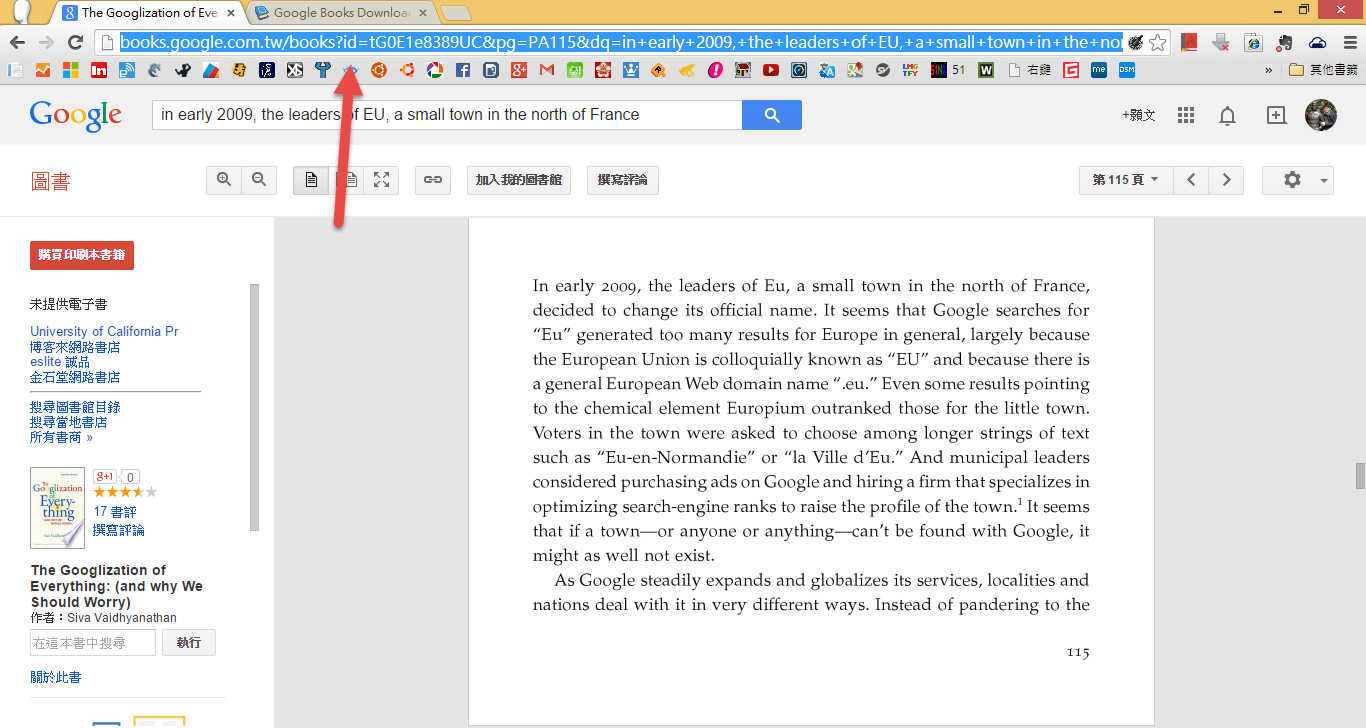The width and height of the screenshot is (1366, 728).
Task: Open the W bookmark icon
Action: (986, 70)
